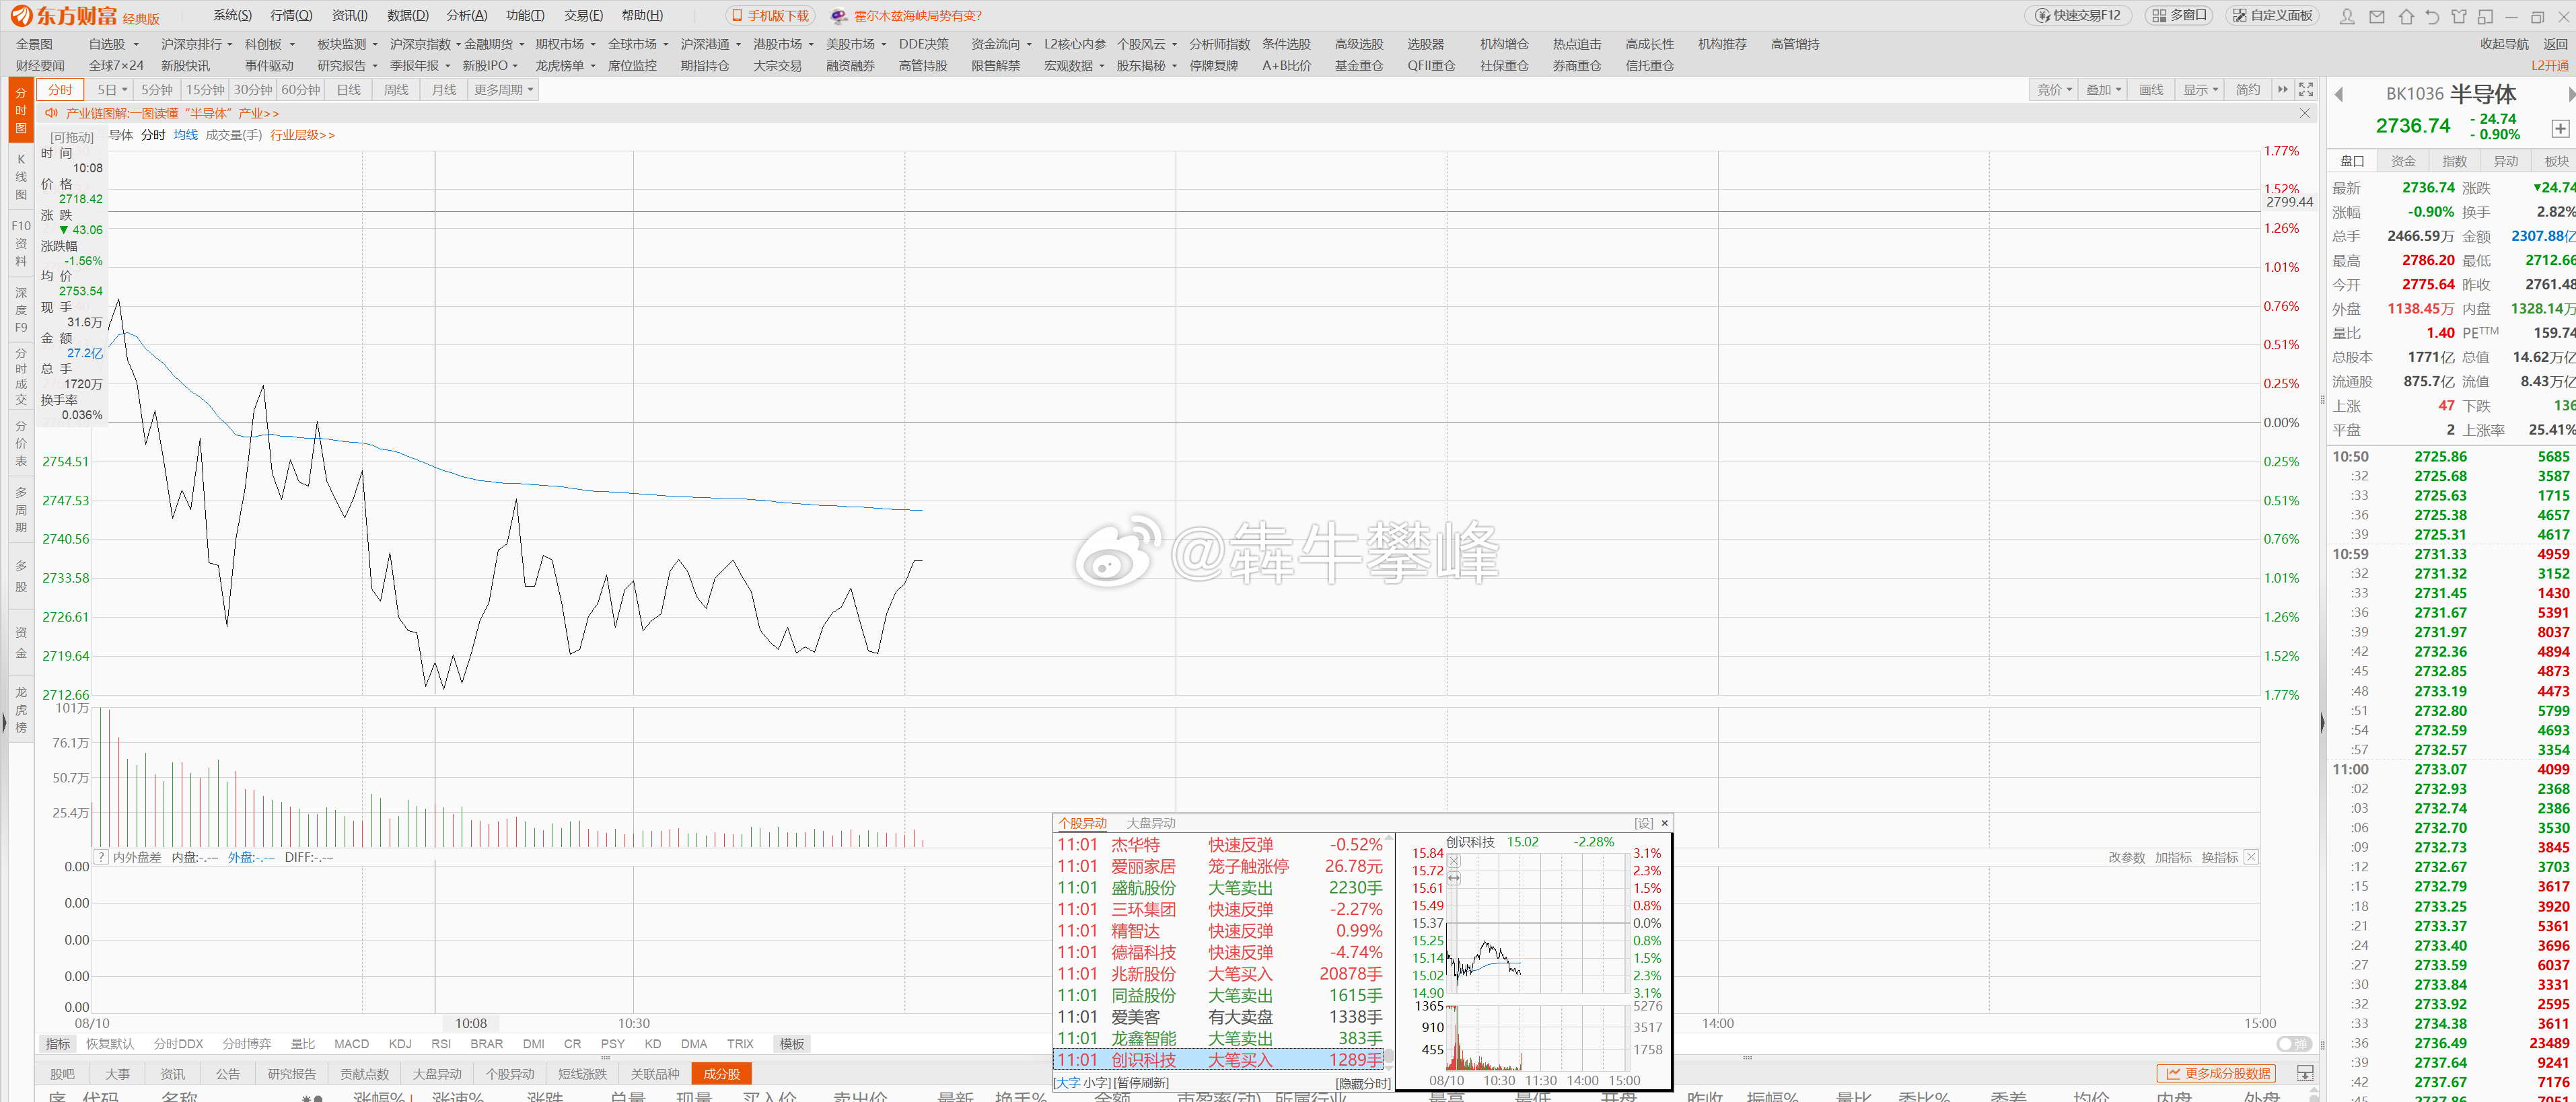Open the 多周期 sidebar panel
Viewport: 2576px width, 1102px height.
(21, 510)
